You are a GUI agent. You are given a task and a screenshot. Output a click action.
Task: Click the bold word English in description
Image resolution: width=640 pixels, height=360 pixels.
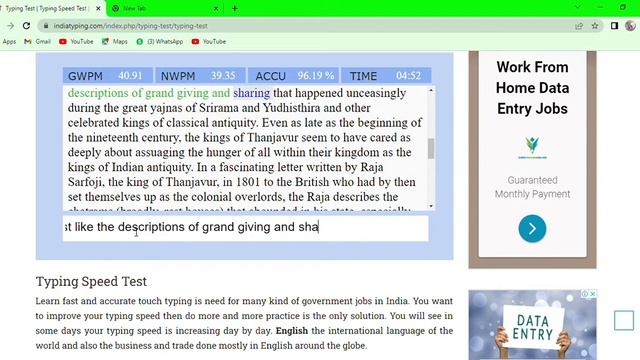(291, 331)
